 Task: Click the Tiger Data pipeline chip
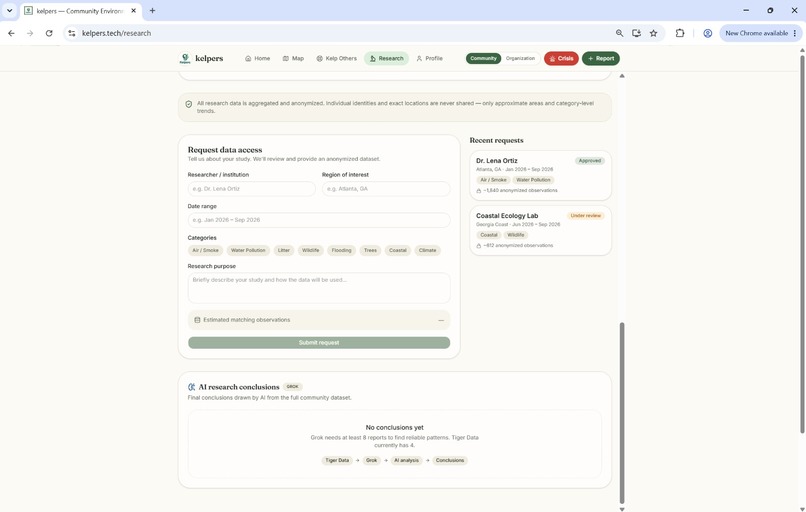pos(337,461)
